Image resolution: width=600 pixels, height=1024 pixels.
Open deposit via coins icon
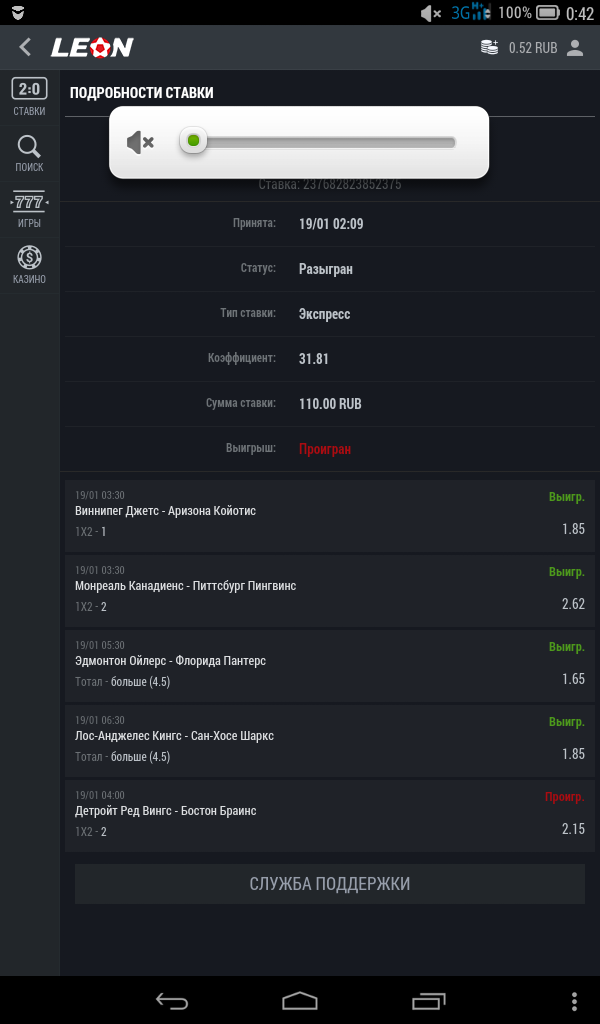(x=490, y=47)
